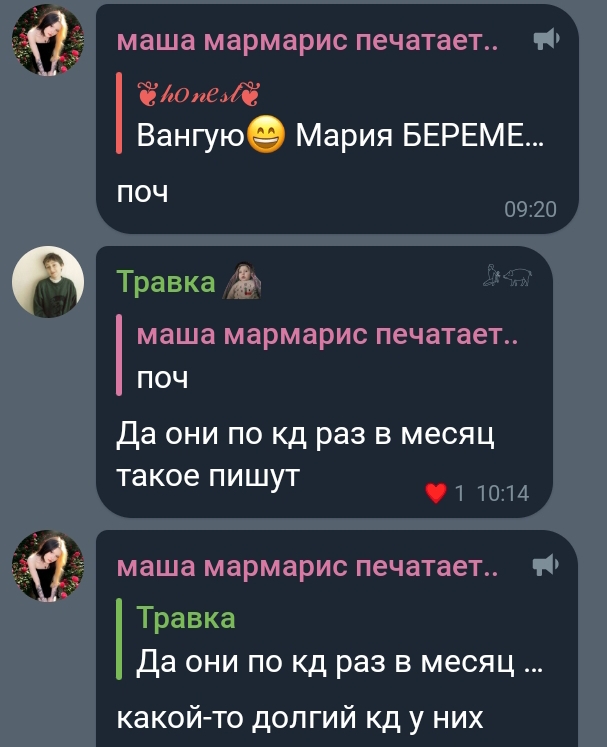Open маша мармарис avatar beside the last message
The height and width of the screenshot is (747, 607).
pos(48,566)
